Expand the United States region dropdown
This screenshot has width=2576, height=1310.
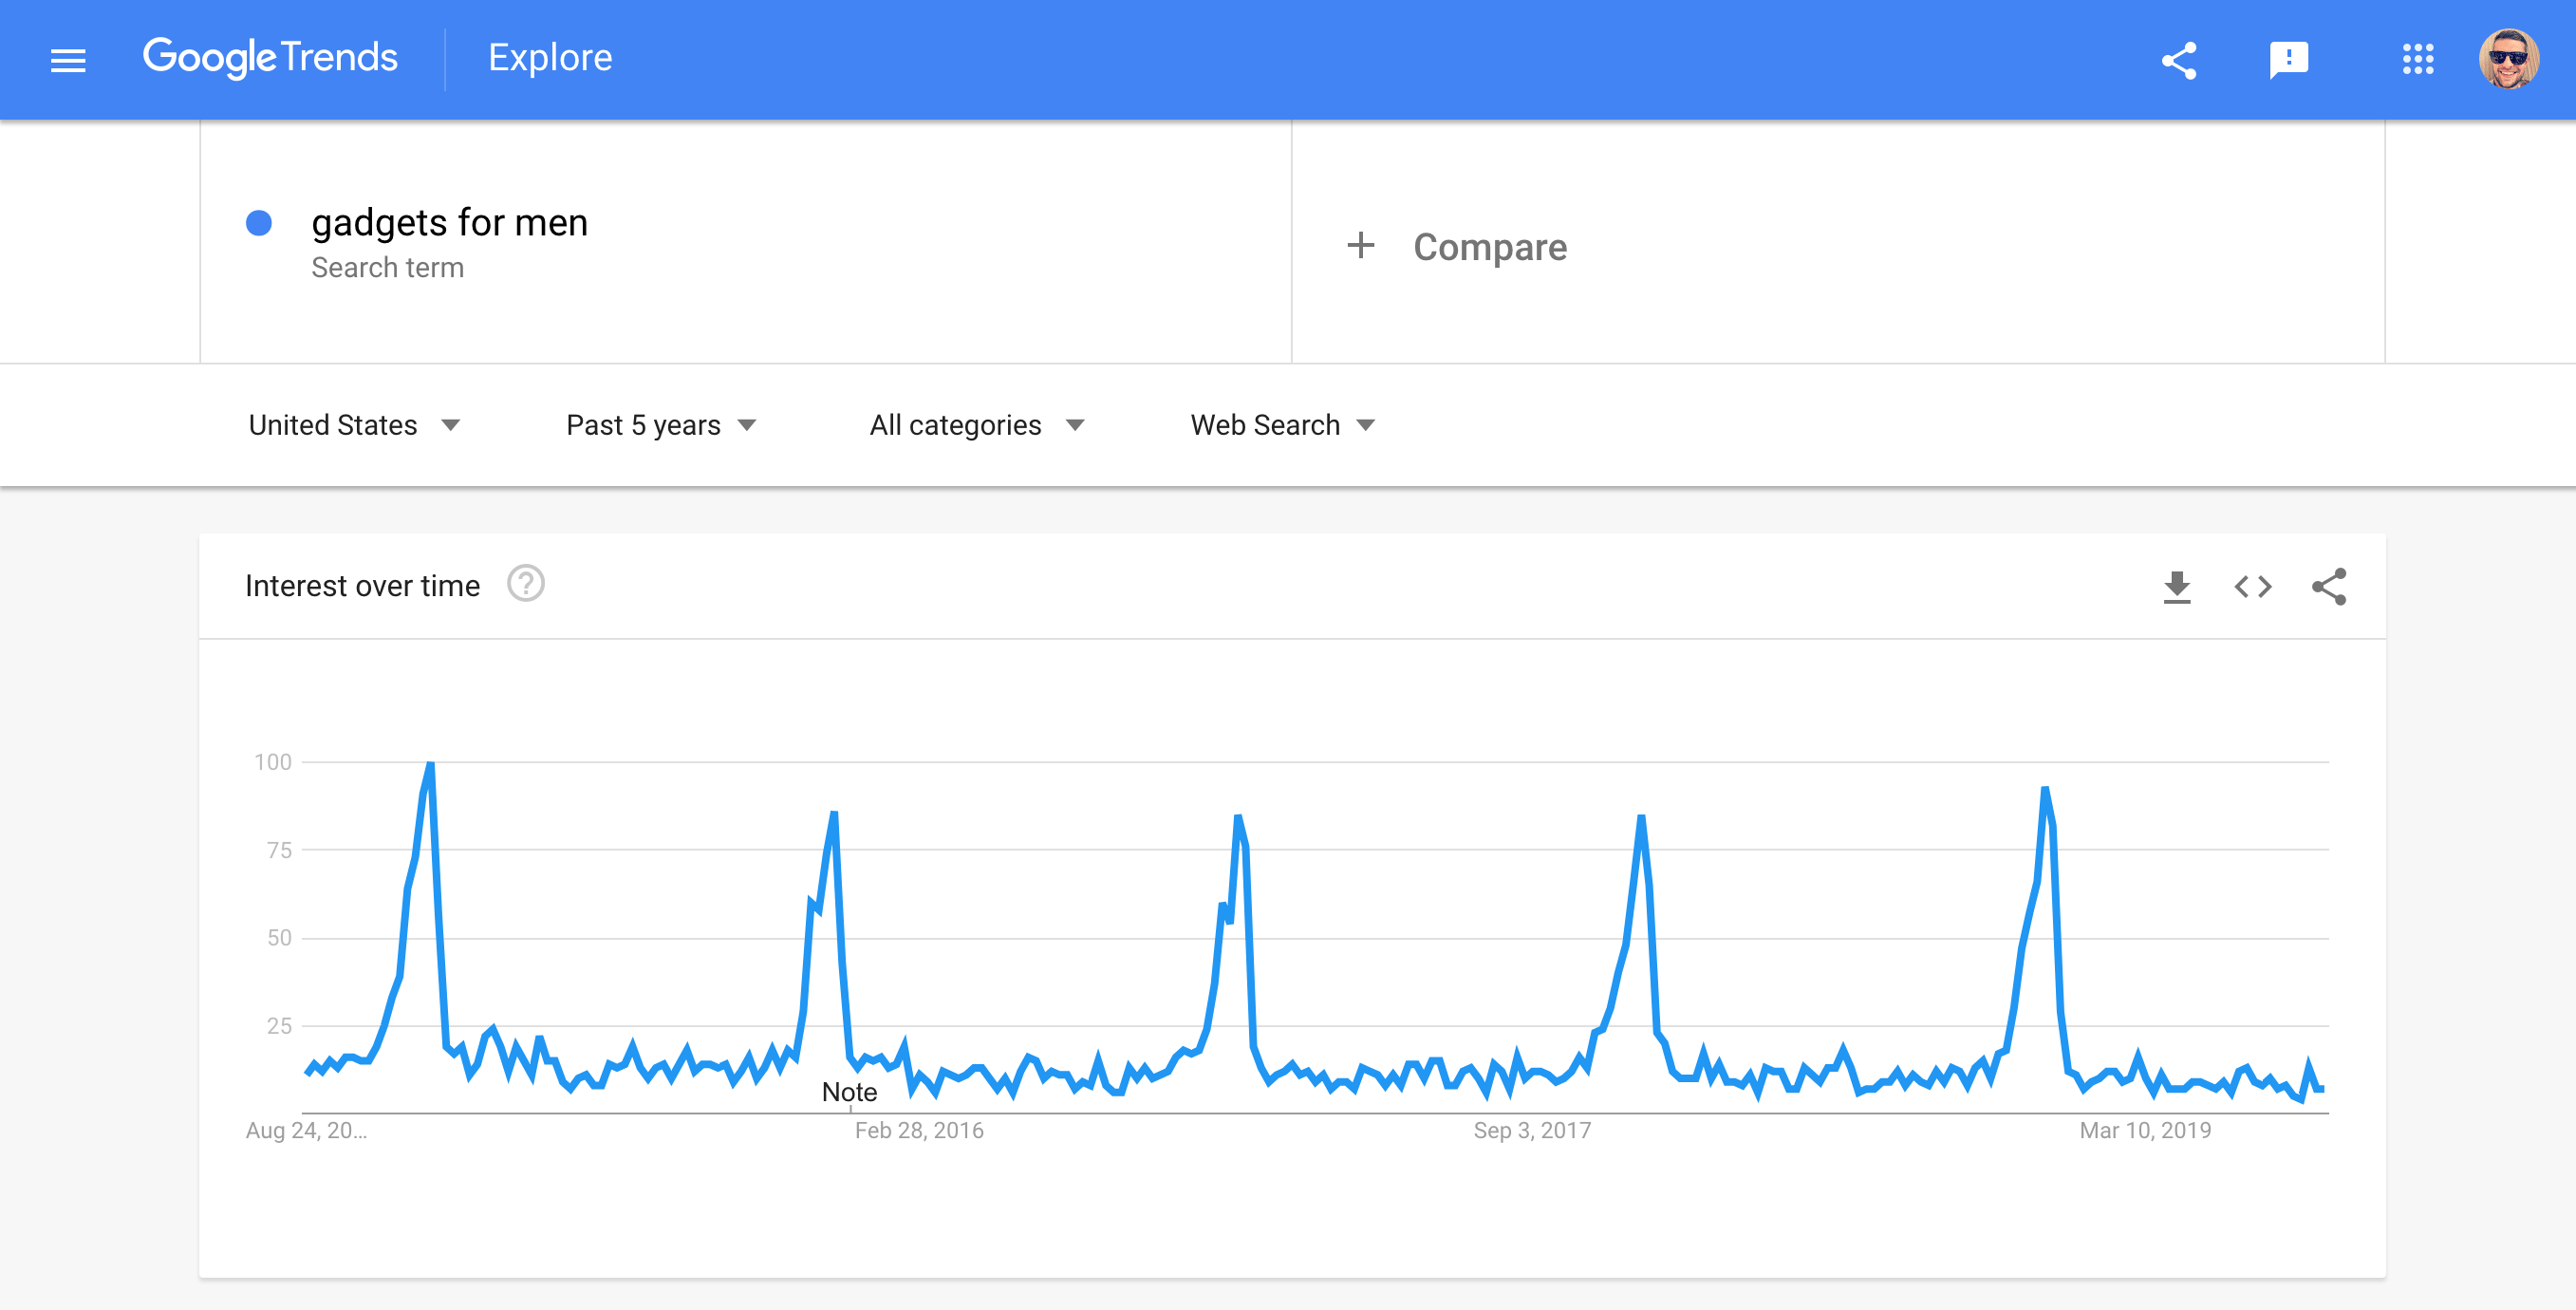click(x=354, y=425)
